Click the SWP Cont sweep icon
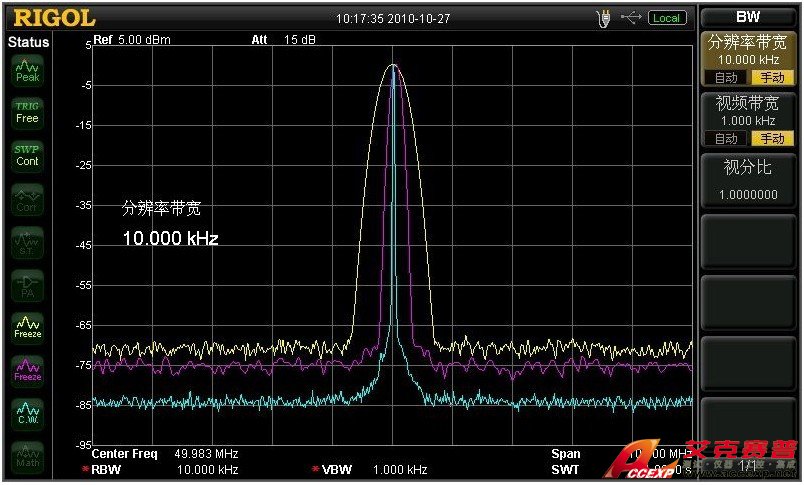This screenshot has width=804, height=485. click(x=27, y=155)
